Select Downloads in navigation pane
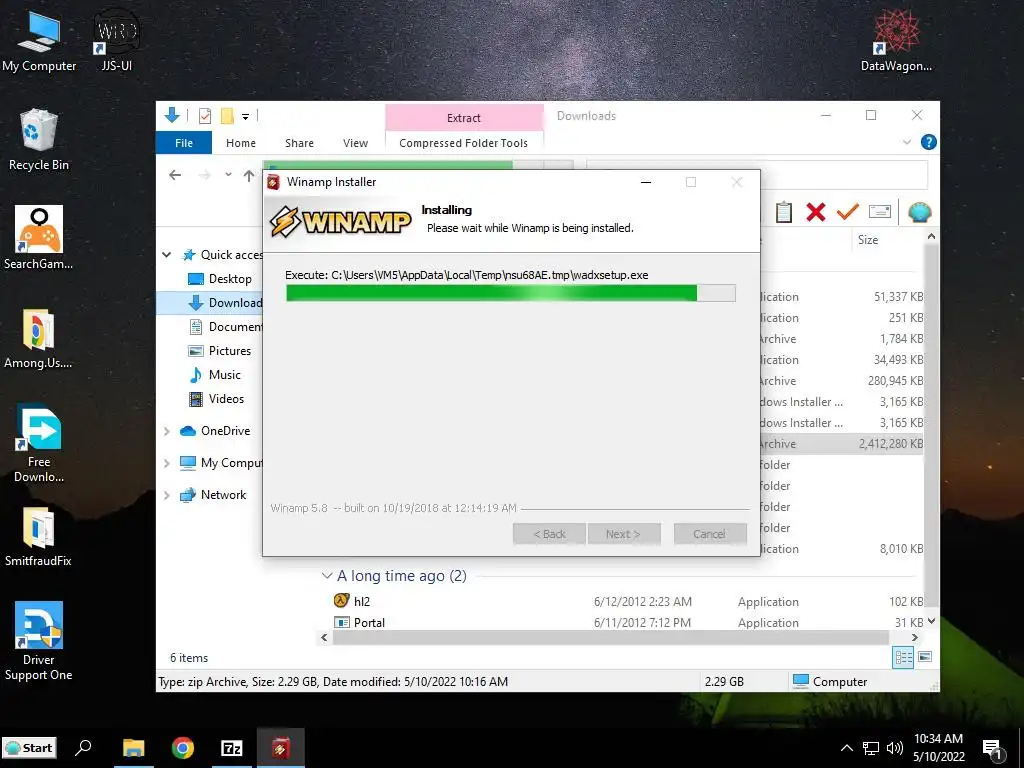The height and width of the screenshot is (768, 1024). [x=225, y=303]
